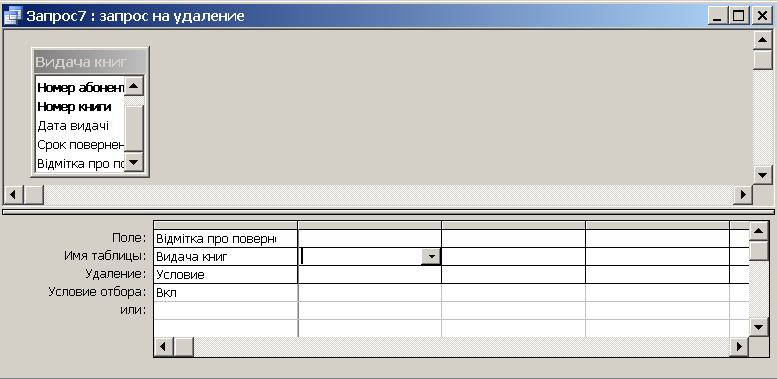This screenshot has width=777, height=379.
Task: Select the 'Дата видачі' field
Action: (x=80, y=125)
